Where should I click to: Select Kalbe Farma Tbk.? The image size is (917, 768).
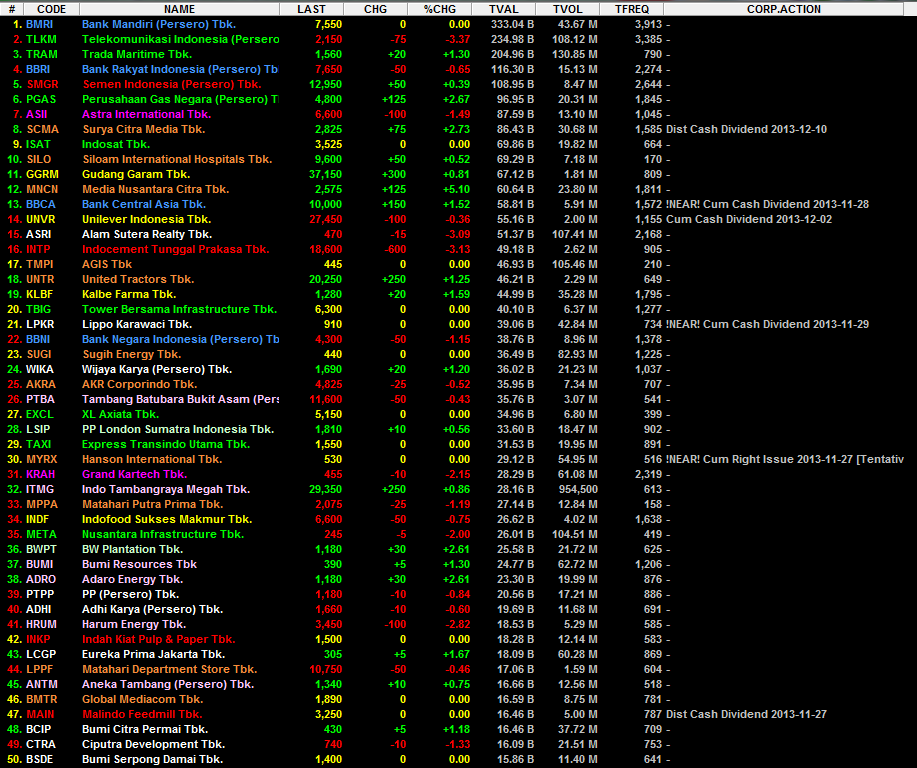[129, 294]
